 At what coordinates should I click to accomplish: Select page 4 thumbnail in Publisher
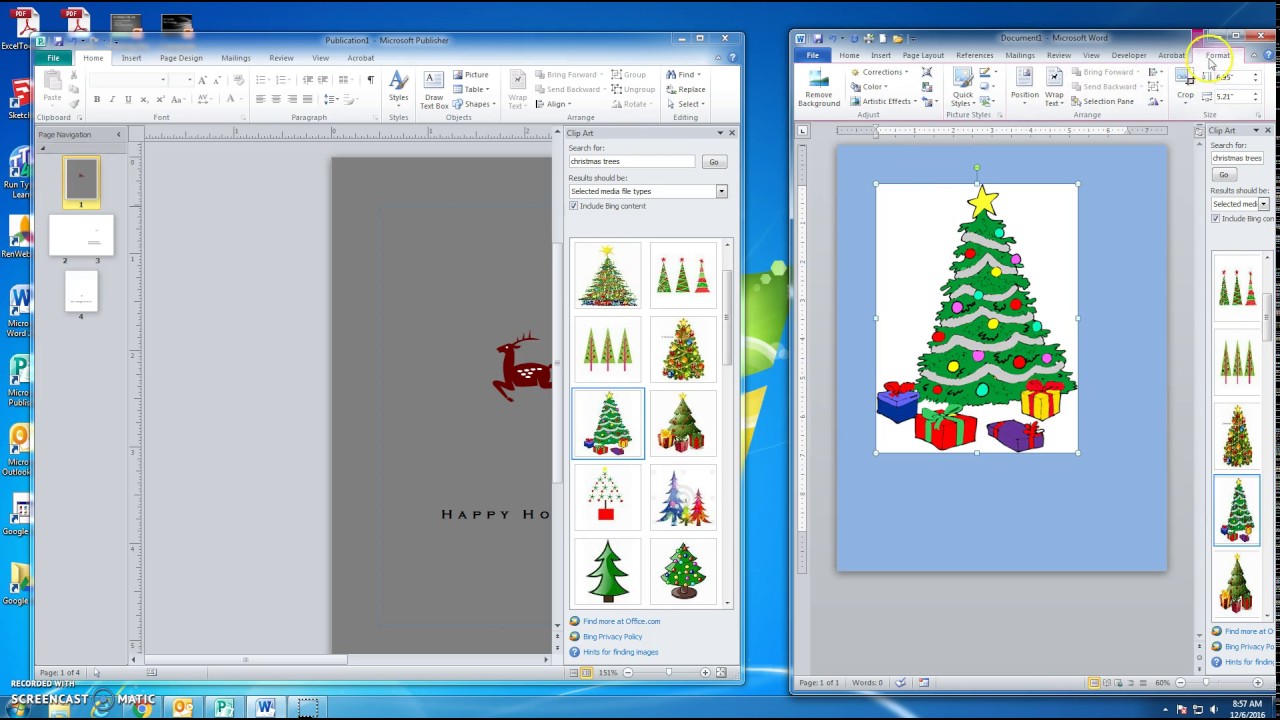(x=81, y=293)
